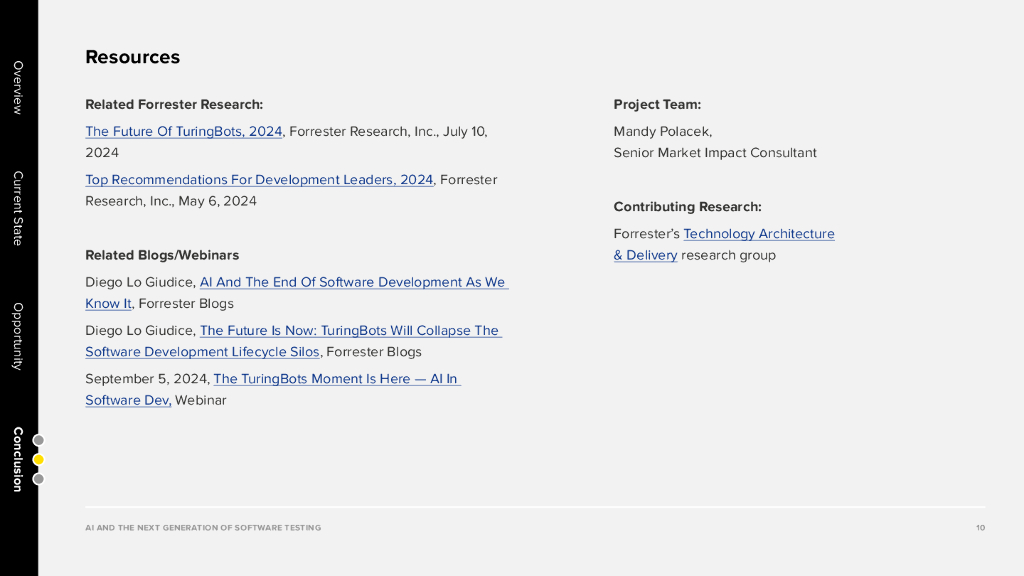The width and height of the screenshot is (1024, 576).
Task: Follow the AI And The End Of Software Development link
Action: tap(352, 282)
